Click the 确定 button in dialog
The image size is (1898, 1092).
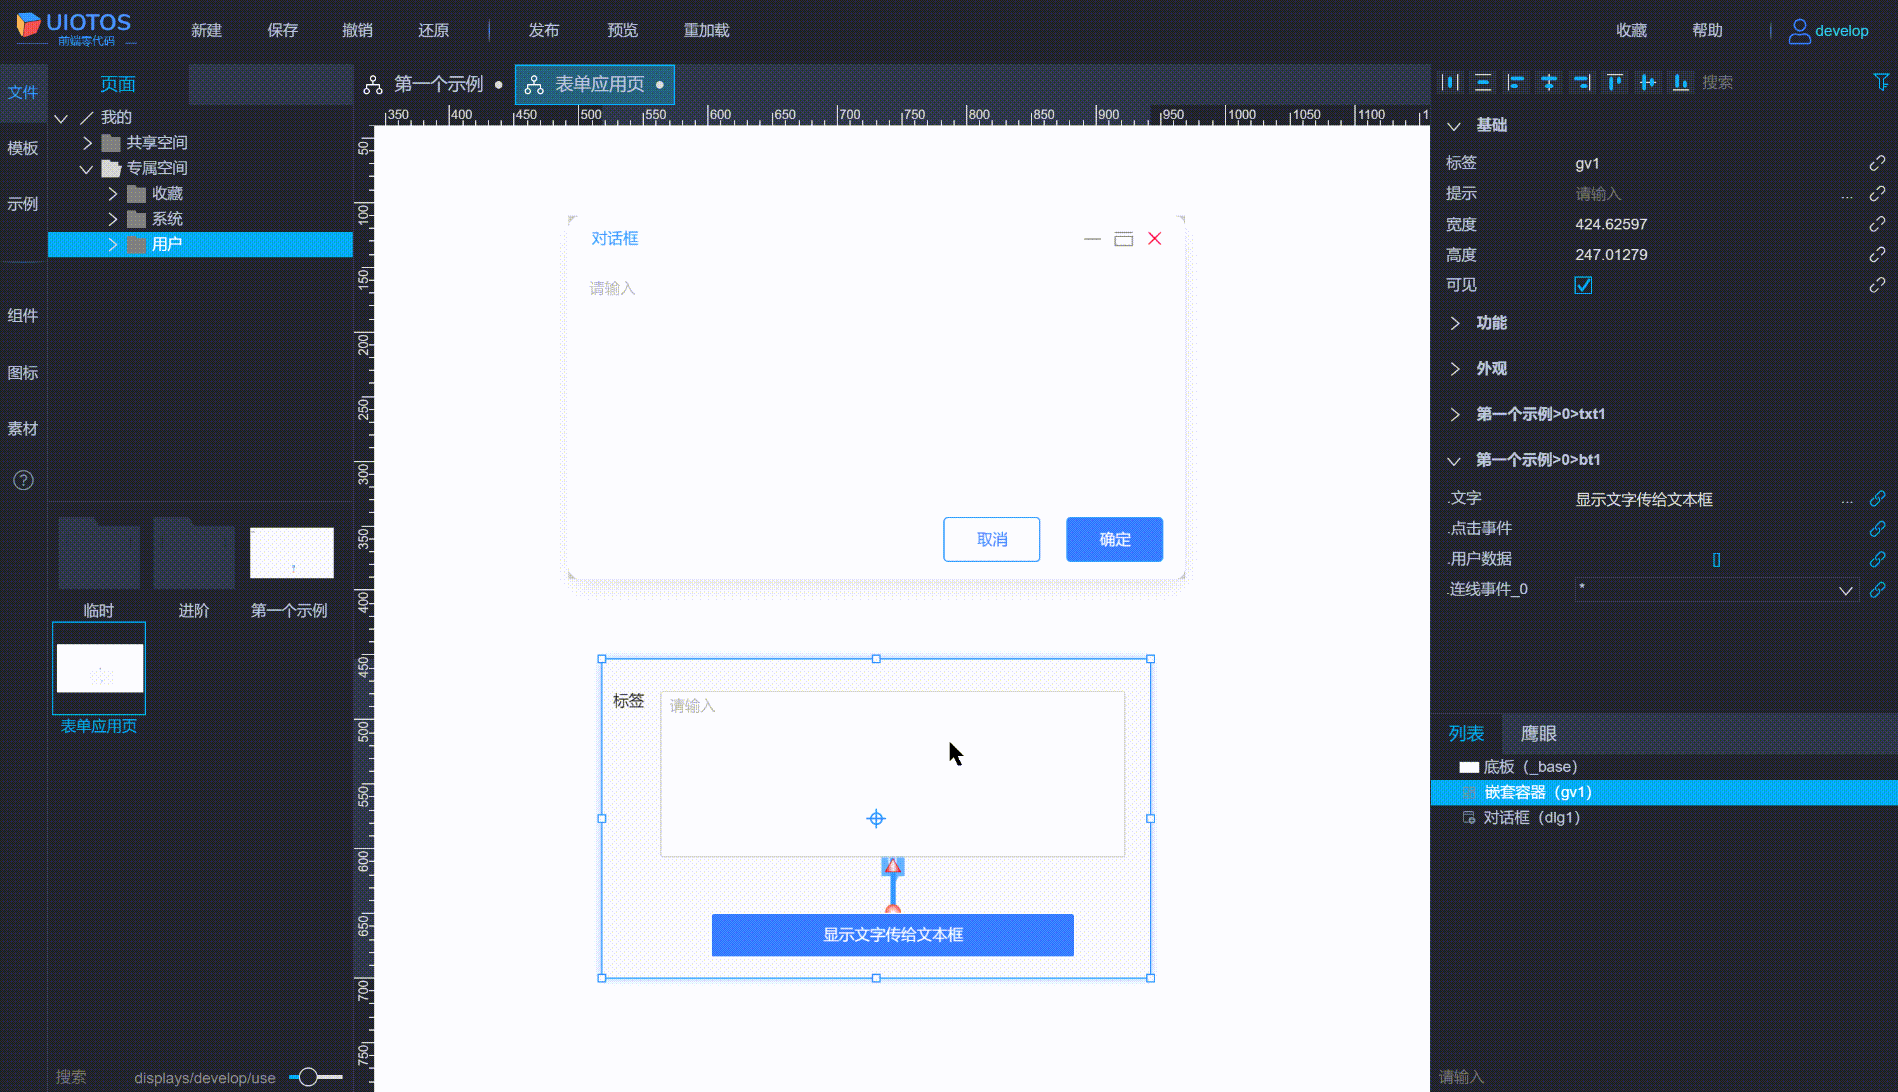[x=1114, y=539]
